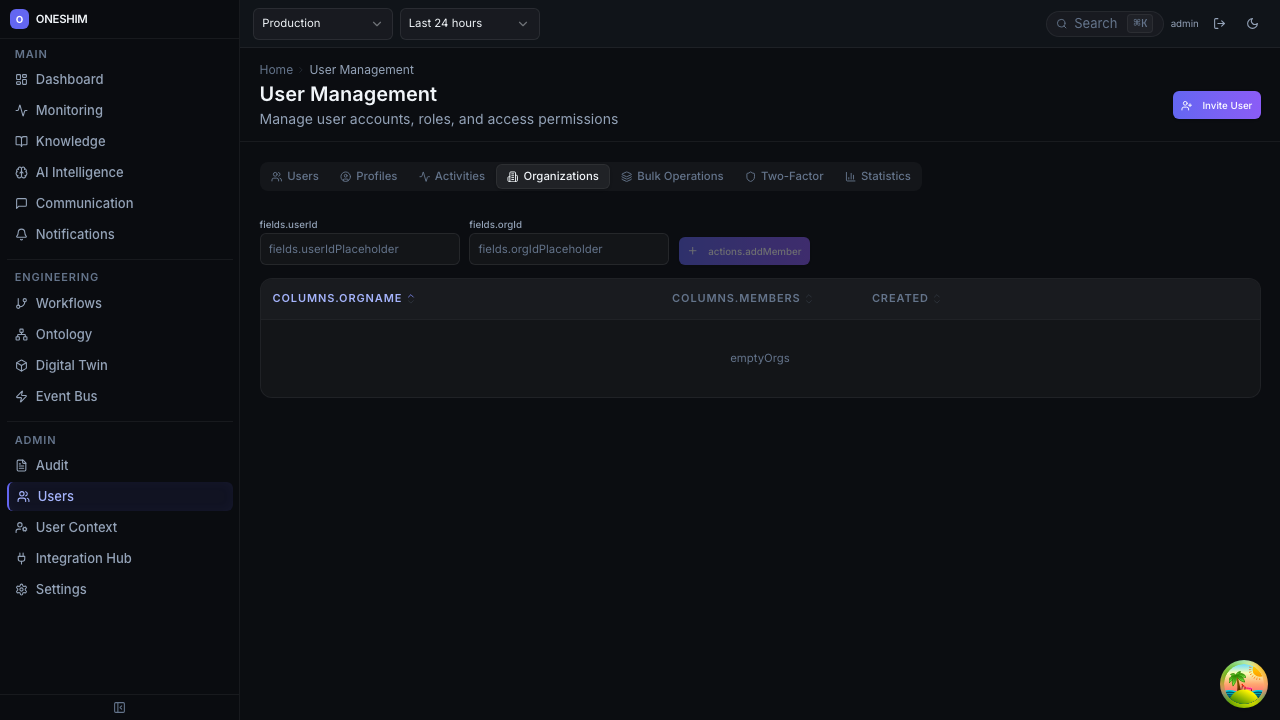Click the ONESHIM logo icon
This screenshot has width=1280, height=720.
point(19,19)
